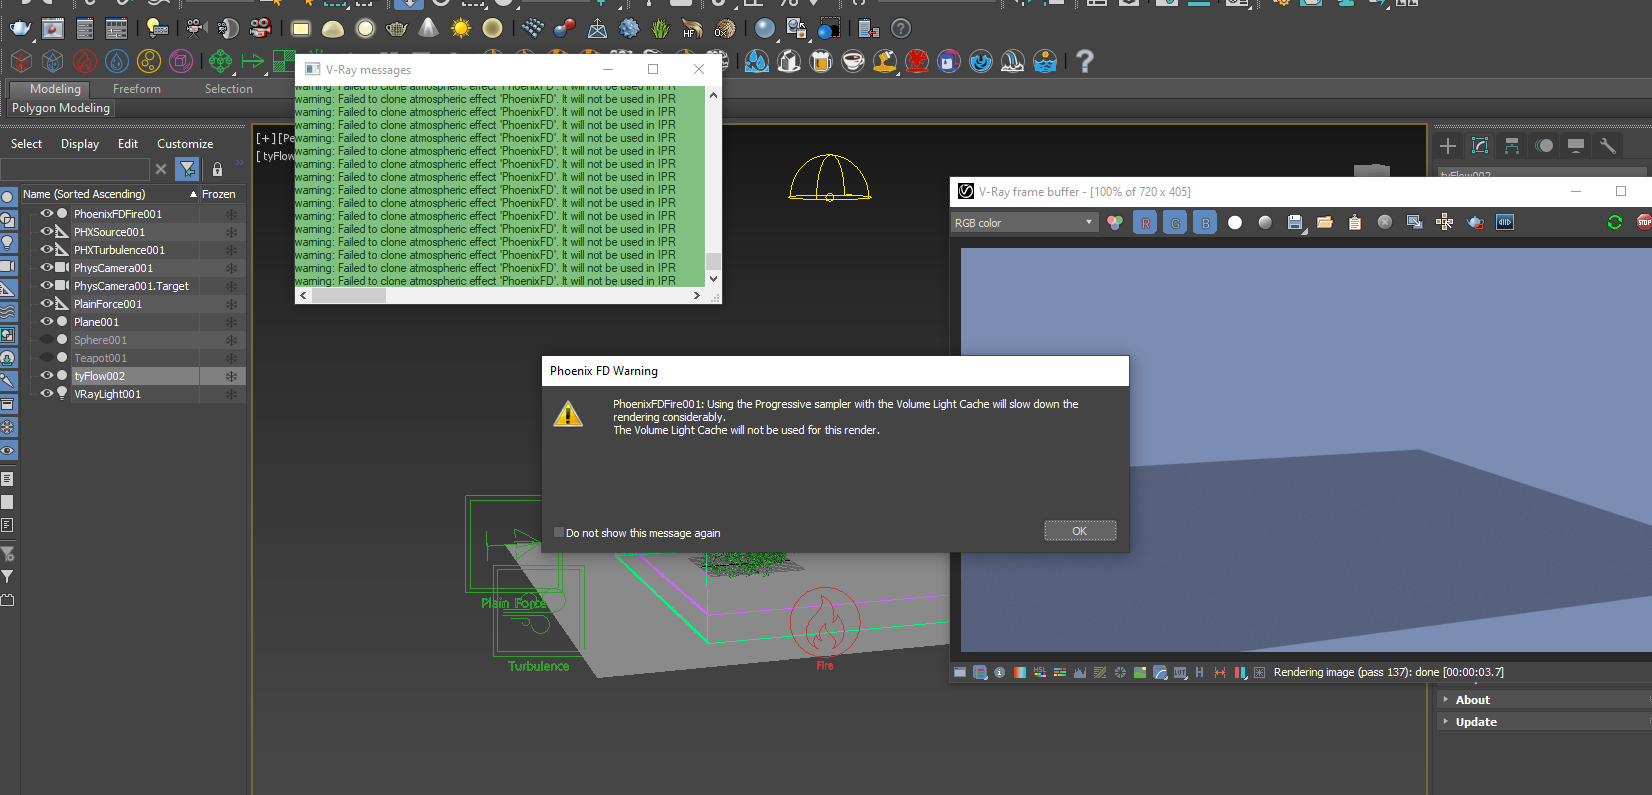Viewport: 1652px width, 795px height.
Task: Load image in V-Ray frame buffer
Action: (x=1325, y=222)
